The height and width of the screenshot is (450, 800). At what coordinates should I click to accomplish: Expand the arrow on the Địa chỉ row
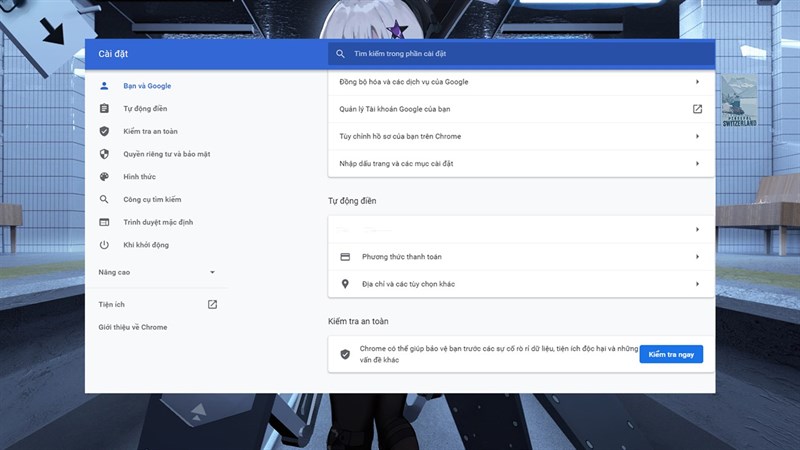697,284
